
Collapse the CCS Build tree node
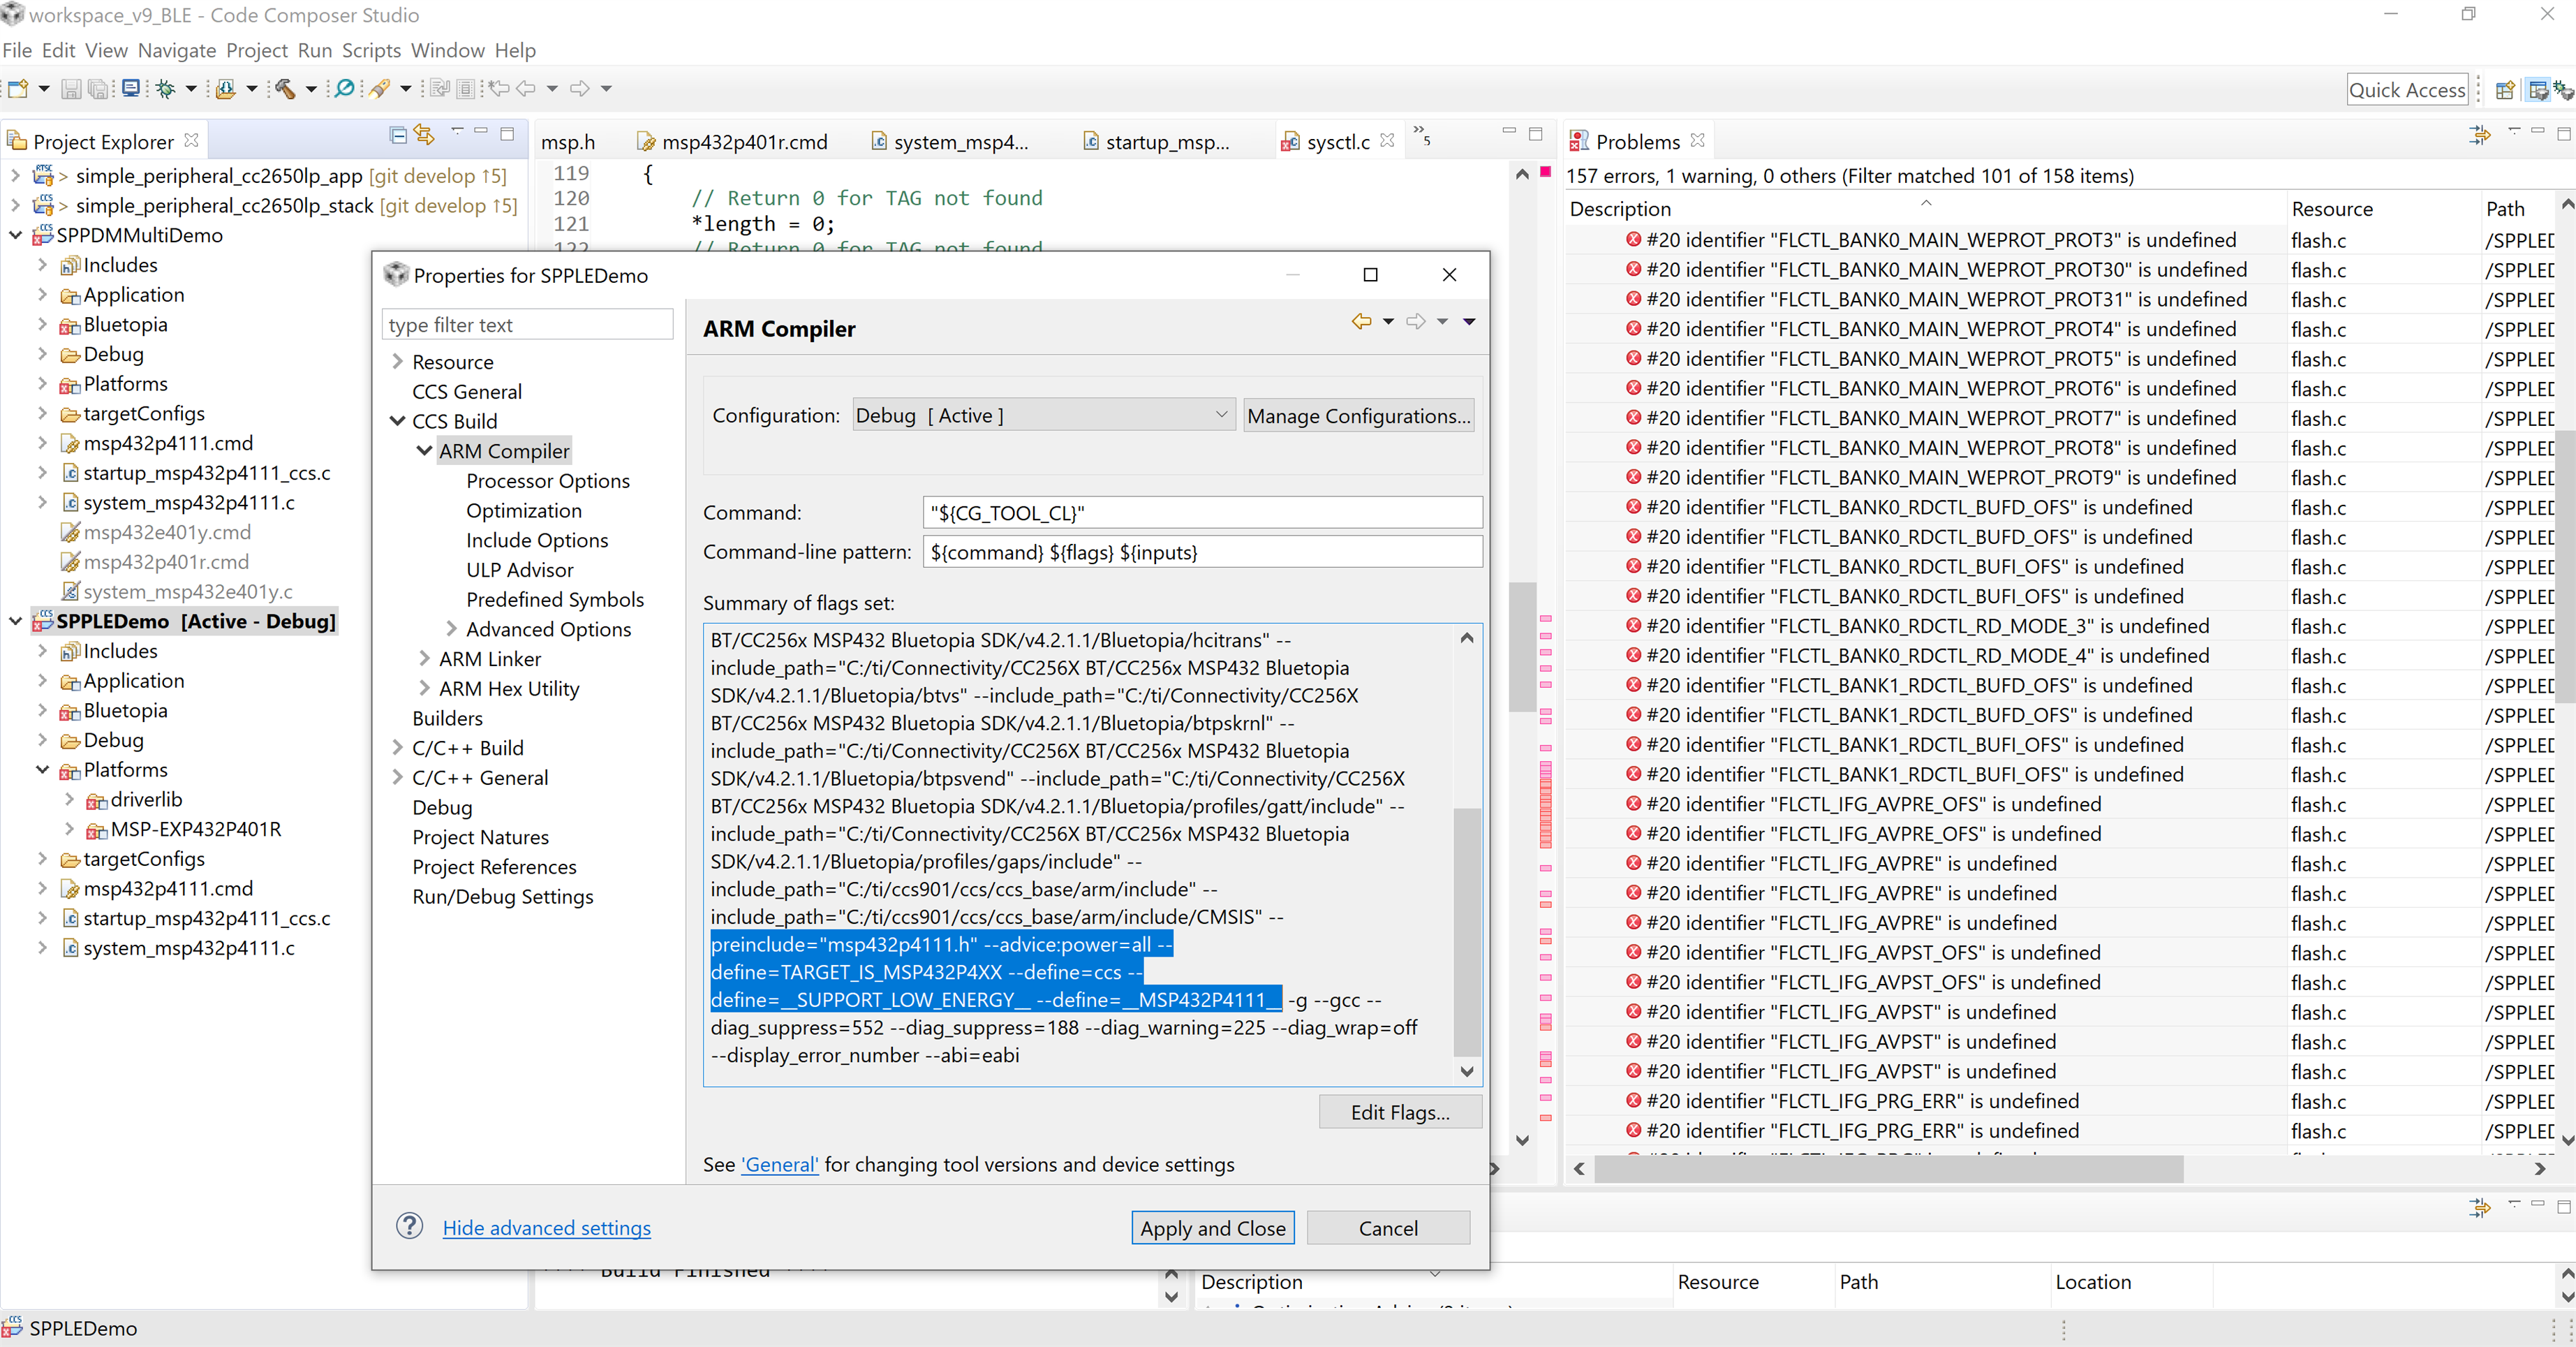(397, 421)
